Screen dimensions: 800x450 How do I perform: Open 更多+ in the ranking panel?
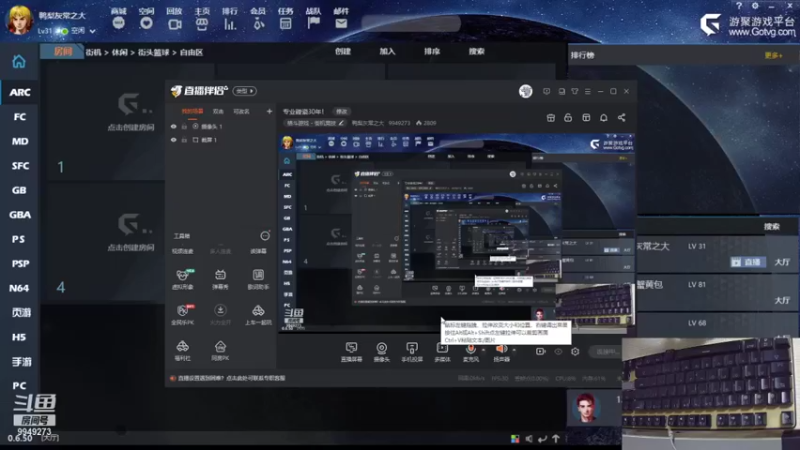tap(773, 55)
